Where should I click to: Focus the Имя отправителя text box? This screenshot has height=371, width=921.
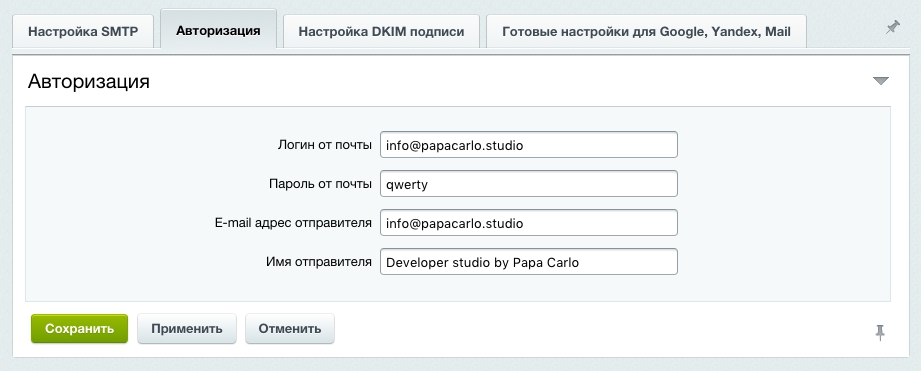pyautogui.click(x=529, y=262)
